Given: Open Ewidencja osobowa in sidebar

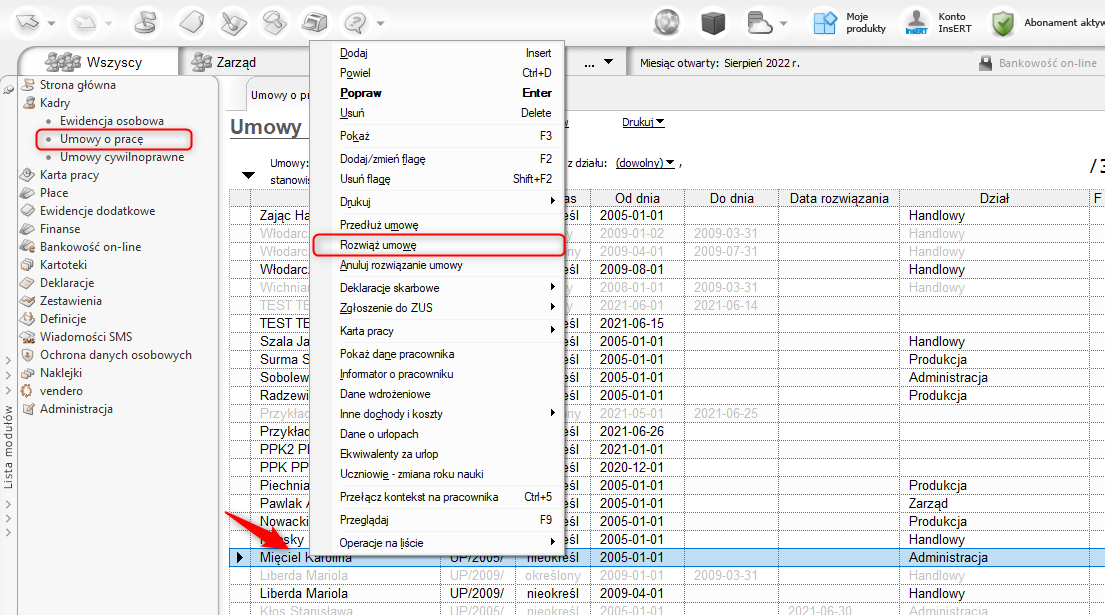Looking at the screenshot, I should pyautogui.click(x=111, y=121).
